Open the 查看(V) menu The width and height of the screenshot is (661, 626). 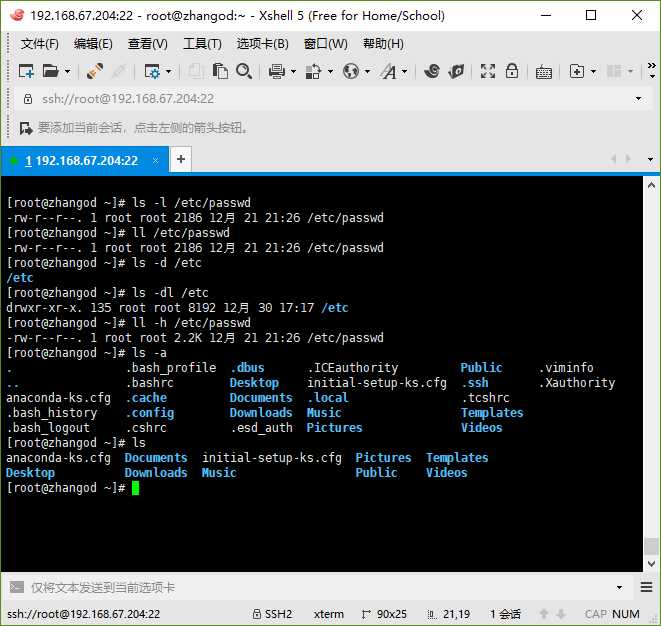click(148, 44)
